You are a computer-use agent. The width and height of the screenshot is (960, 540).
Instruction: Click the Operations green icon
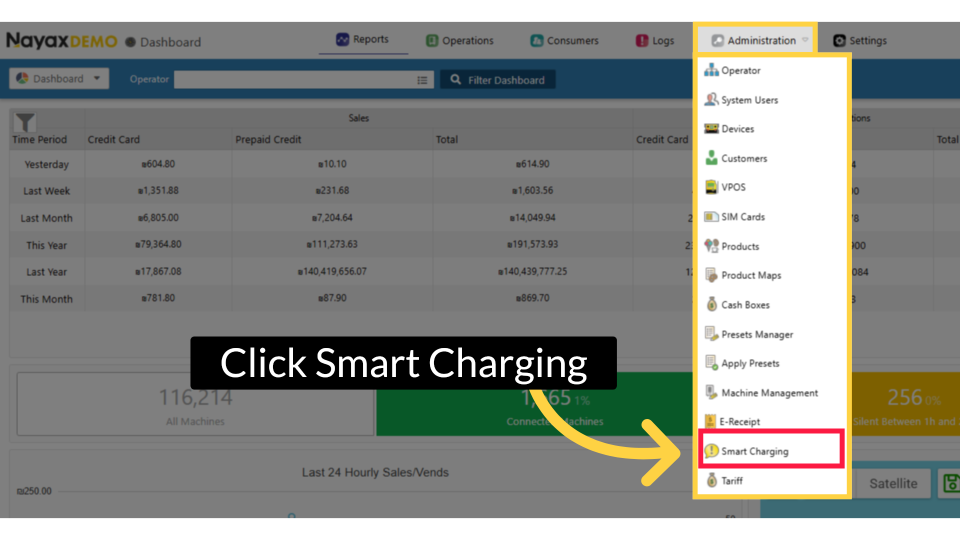432,40
